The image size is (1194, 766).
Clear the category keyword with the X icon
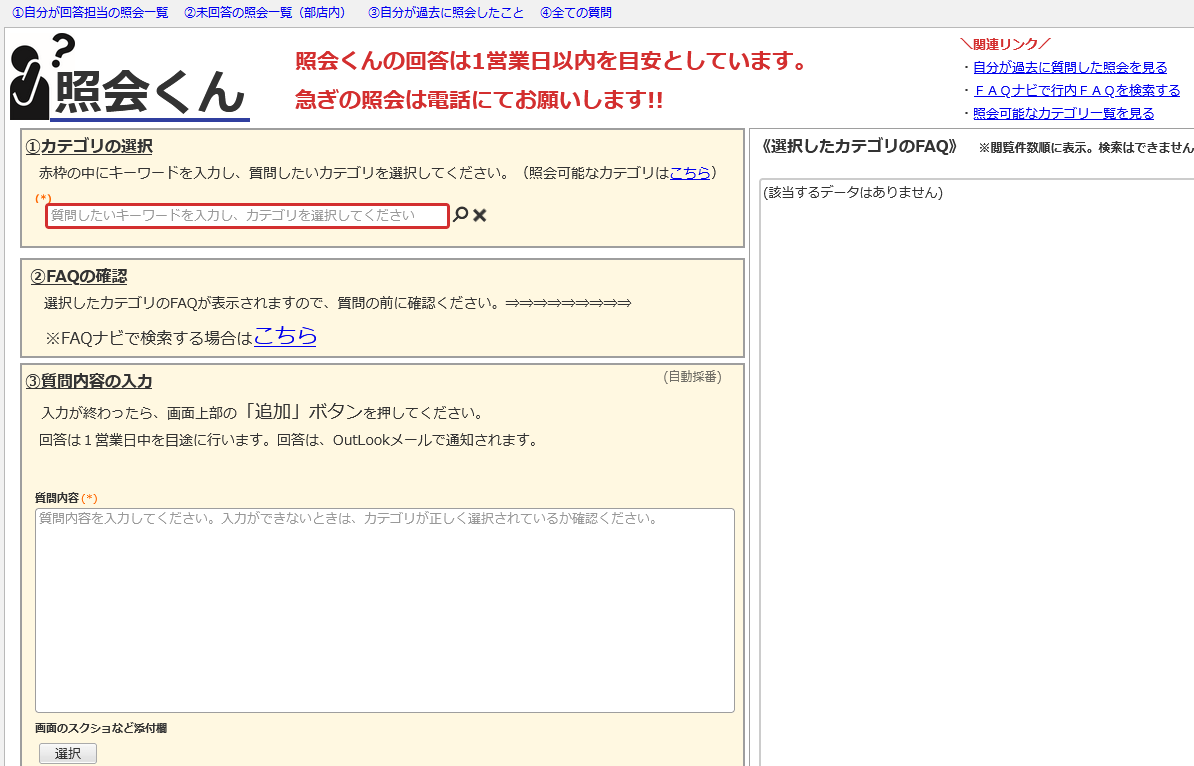click(480, 215)
